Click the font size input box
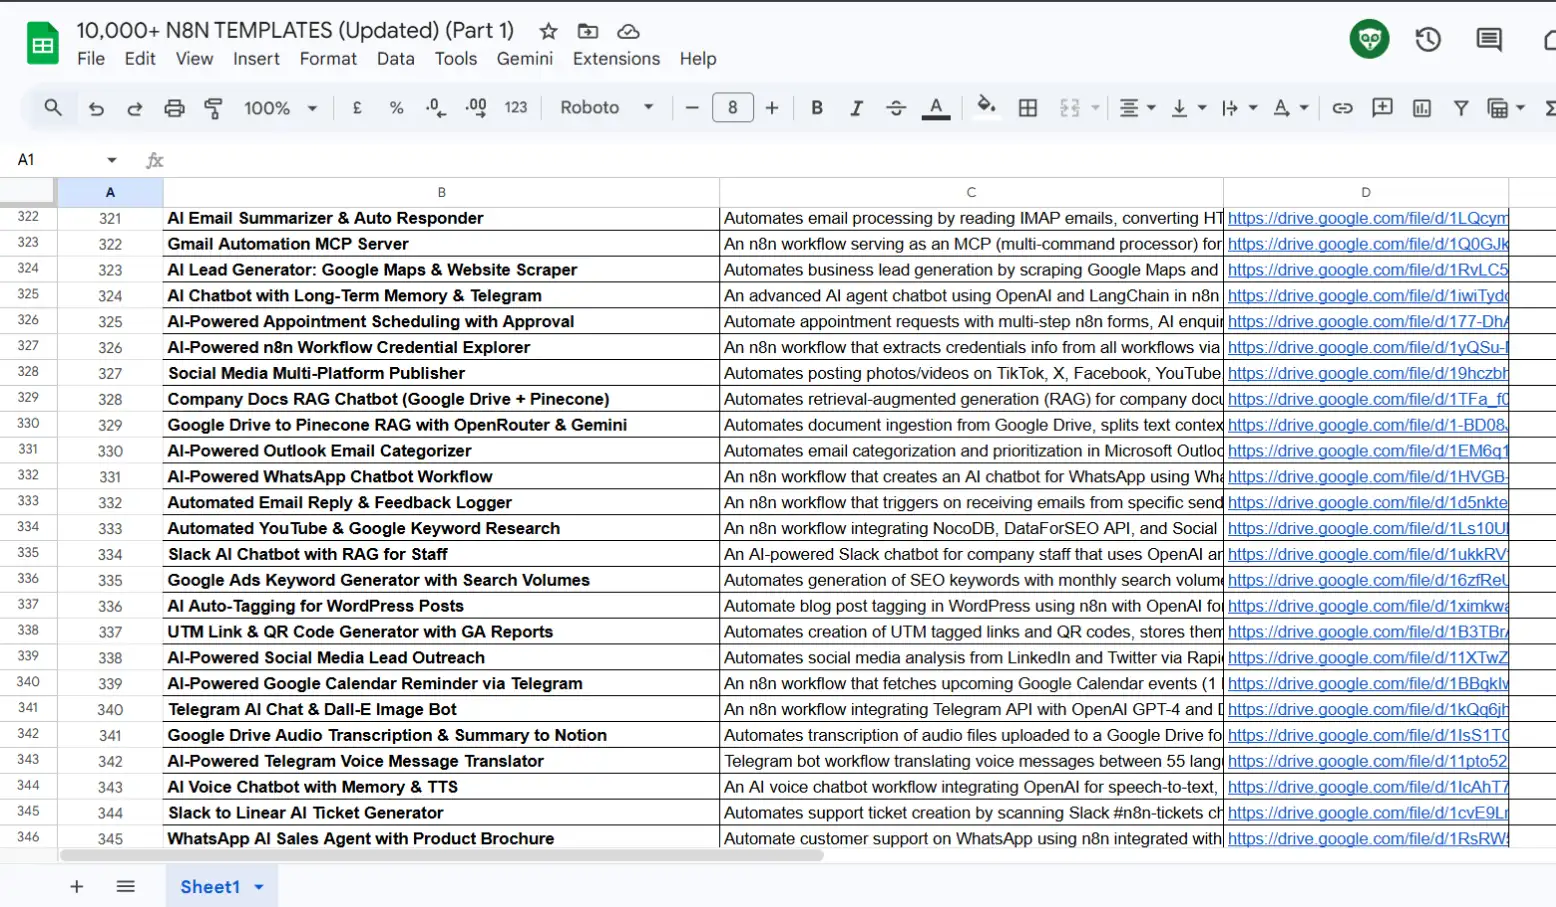1556x907 pixels. pyautogui.click(x=732, y=108)
